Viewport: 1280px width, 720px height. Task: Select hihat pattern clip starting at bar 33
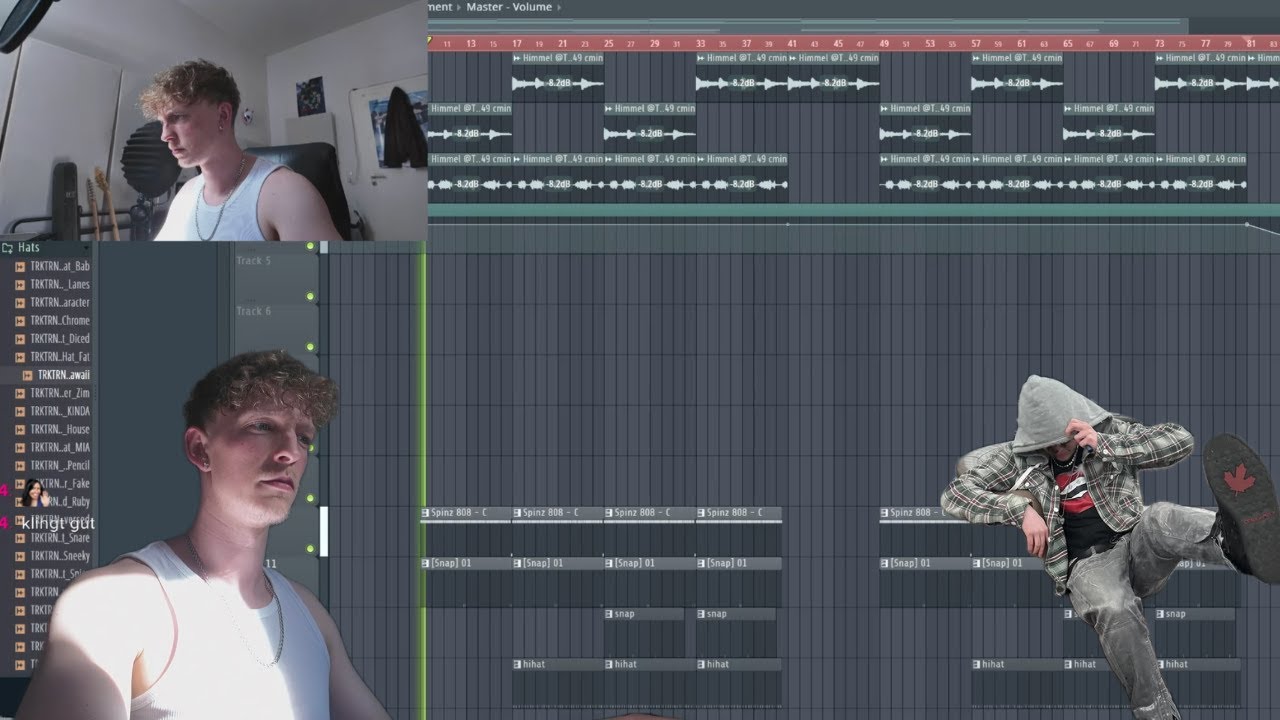coord(738,683)
